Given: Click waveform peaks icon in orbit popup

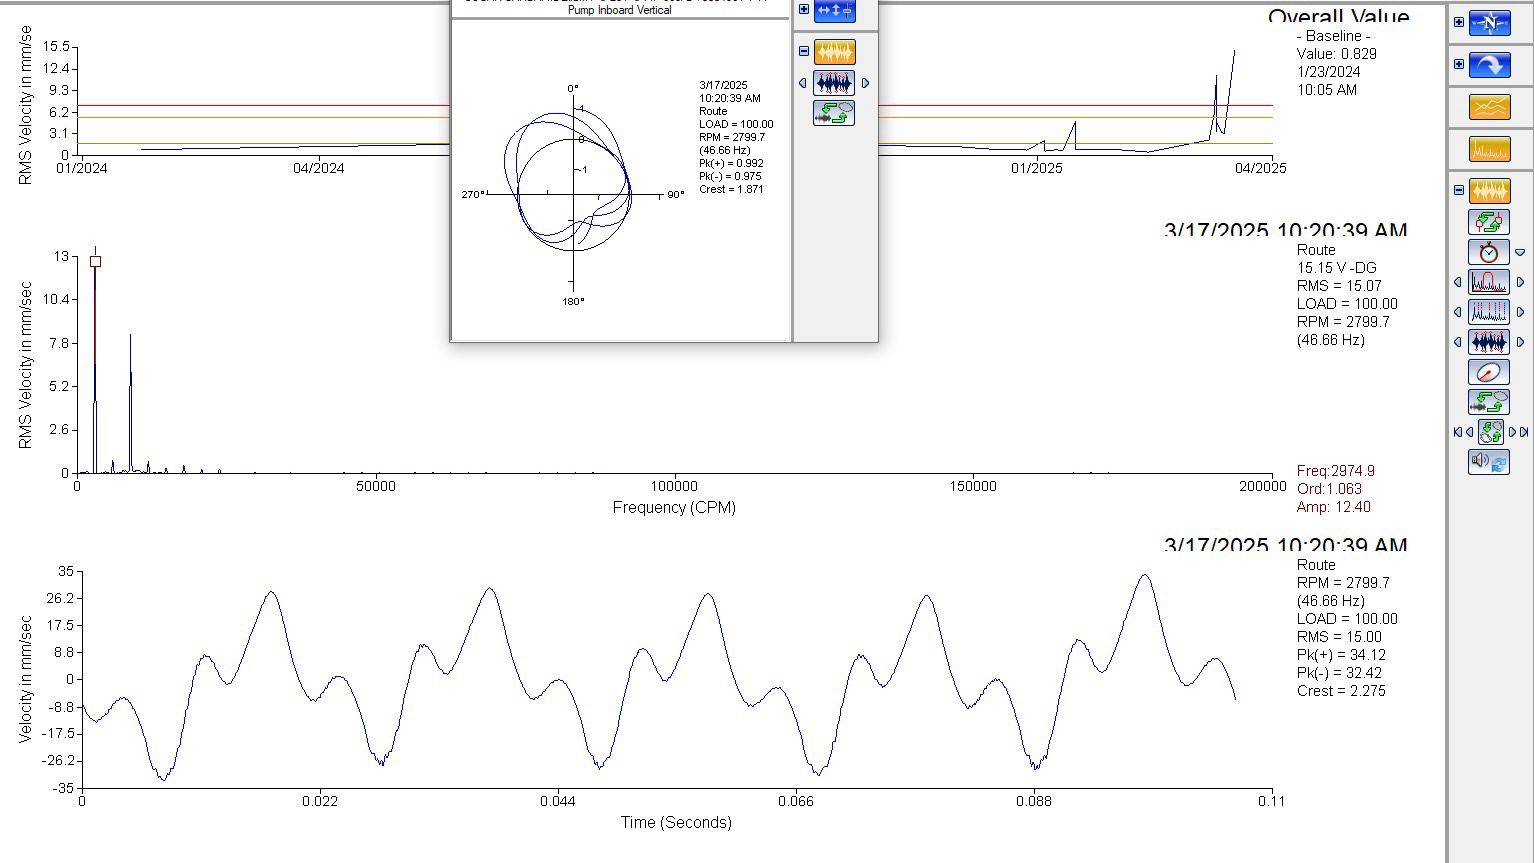Looking at the screenshot, I should [834, 83].
